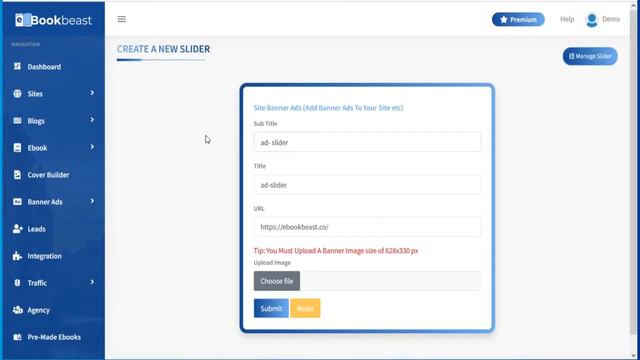
Task: Click the Traffic icon
Action: pyautogui.click(x=17, y=282)
